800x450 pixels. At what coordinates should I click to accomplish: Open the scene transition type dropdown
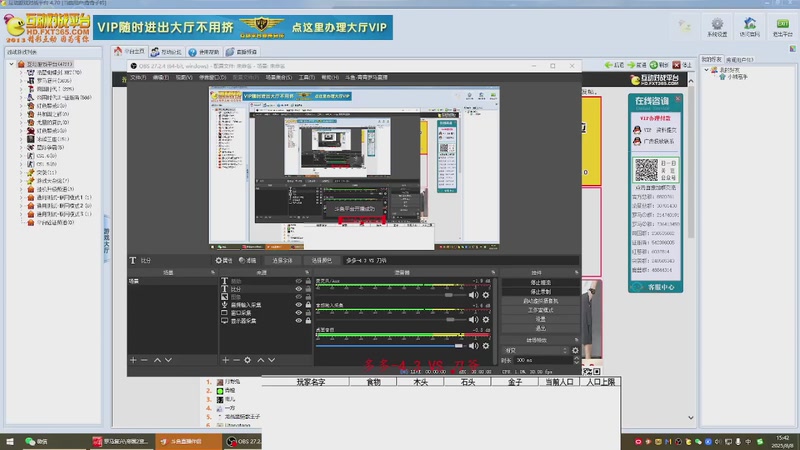coord(535,351)
